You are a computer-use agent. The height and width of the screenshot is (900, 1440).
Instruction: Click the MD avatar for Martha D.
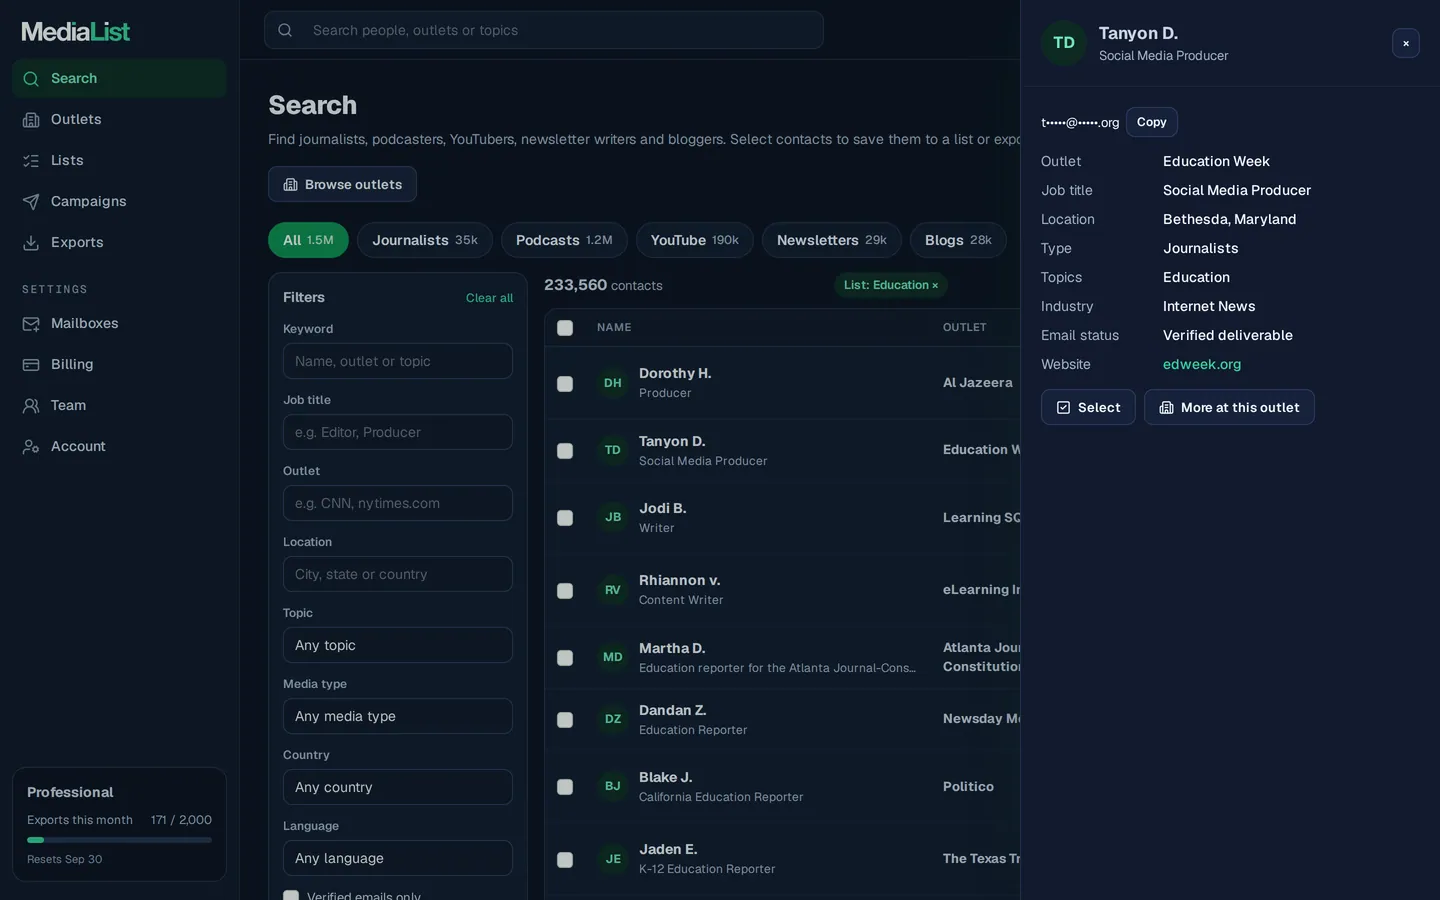pos(613,657)
